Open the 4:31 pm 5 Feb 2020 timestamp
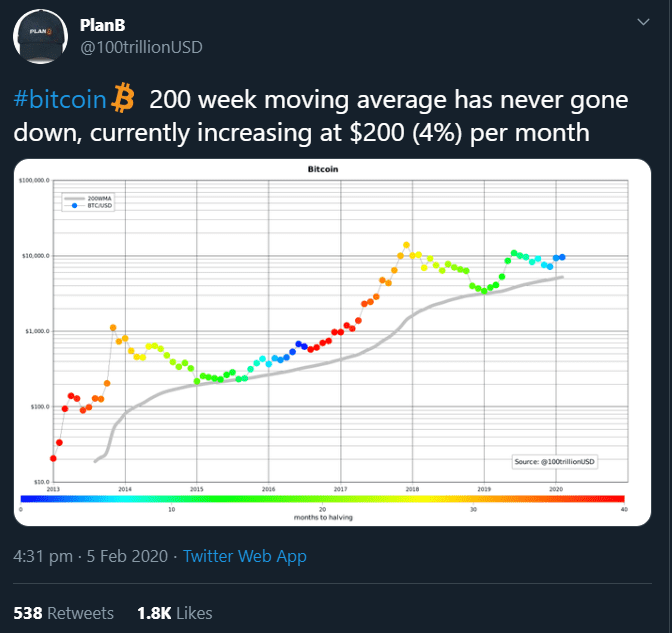The height and width of the screenshot is (633, 672). click(89, 556)
